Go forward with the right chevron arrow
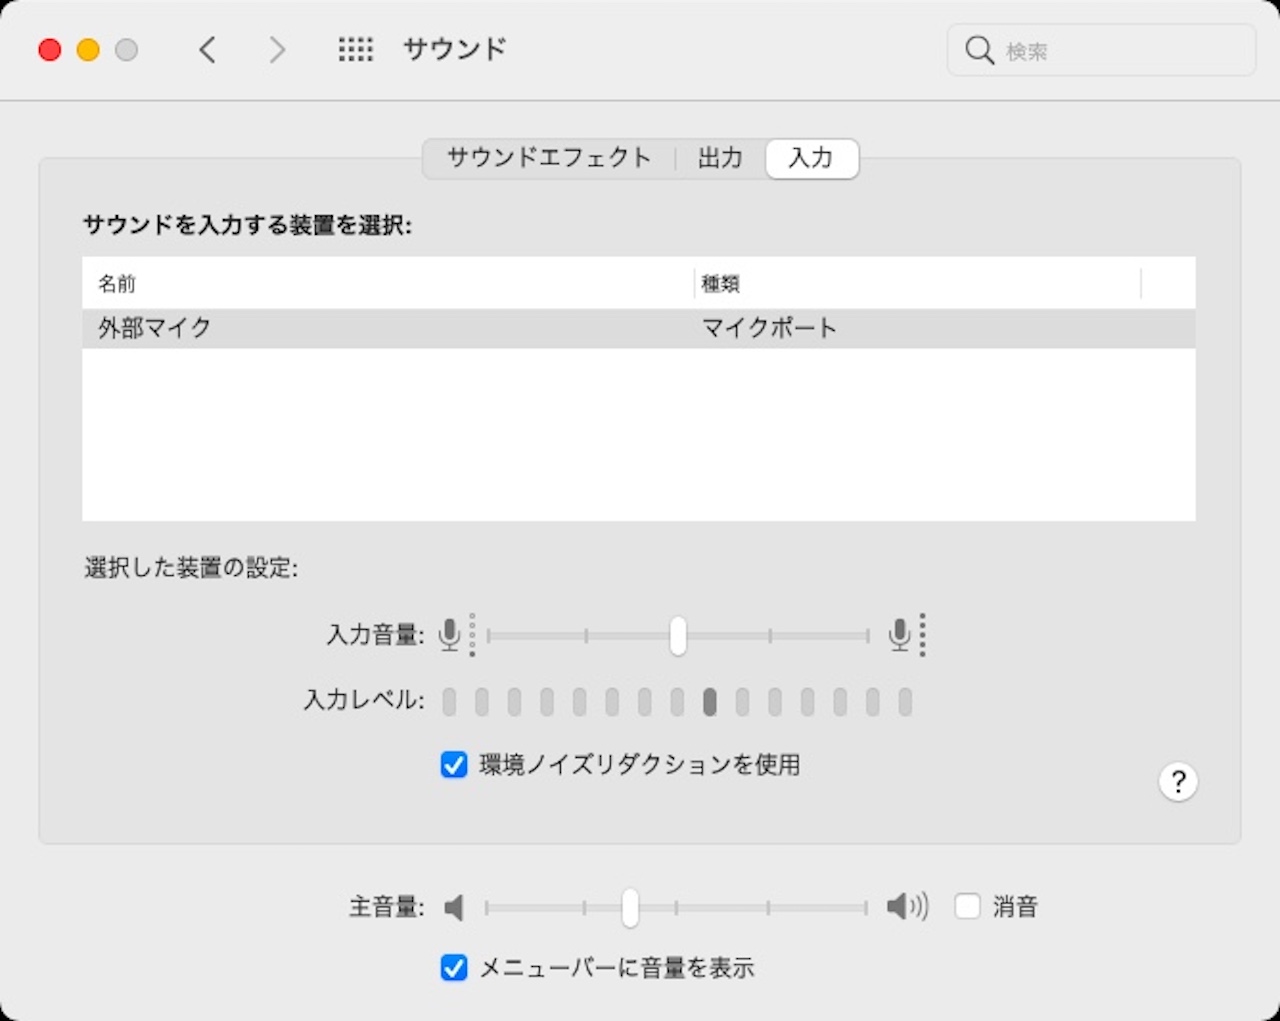 coord(277,49)
